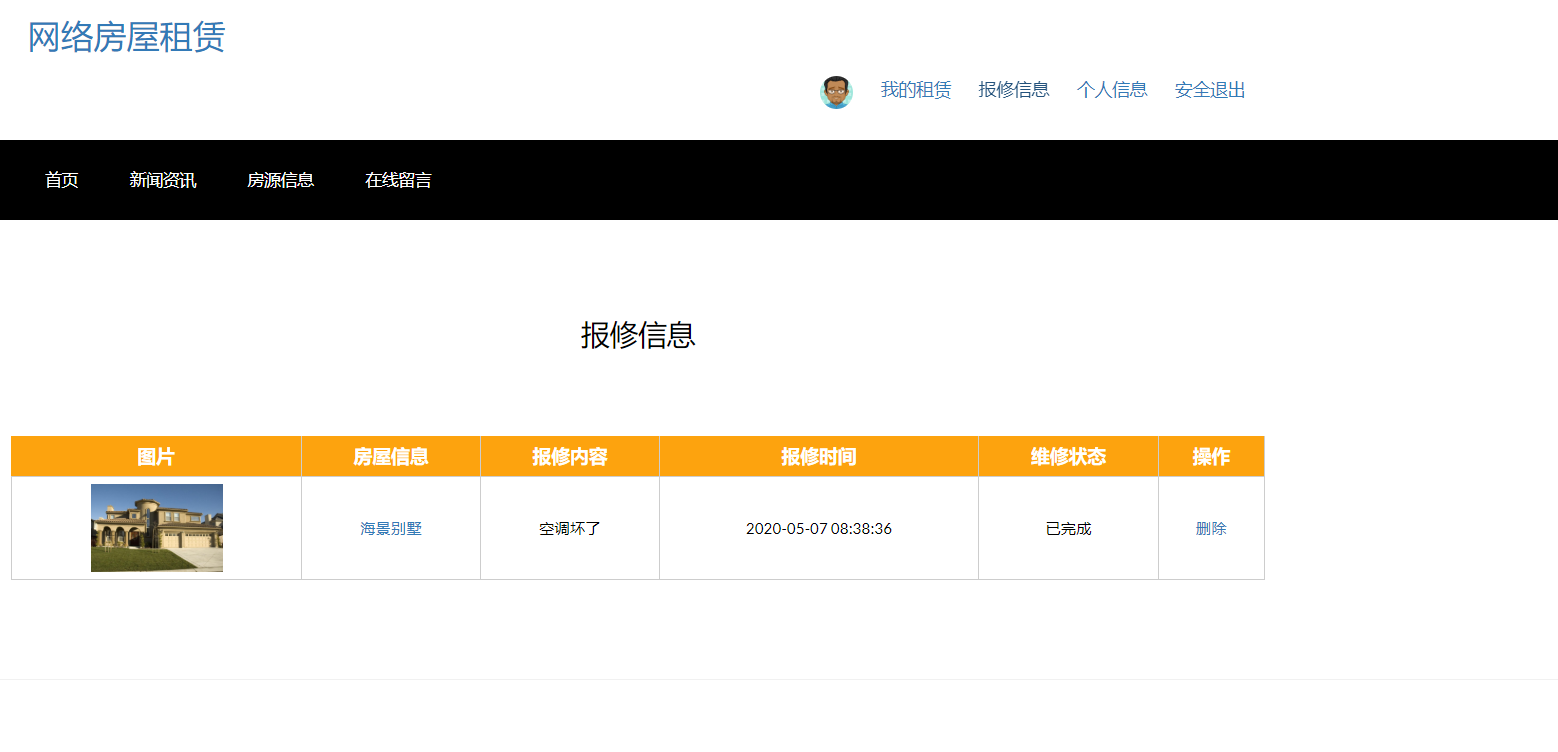Click the user avatar icon
Image resolution: width=1558 pixels, height=752 pixels.
[836, 92]
